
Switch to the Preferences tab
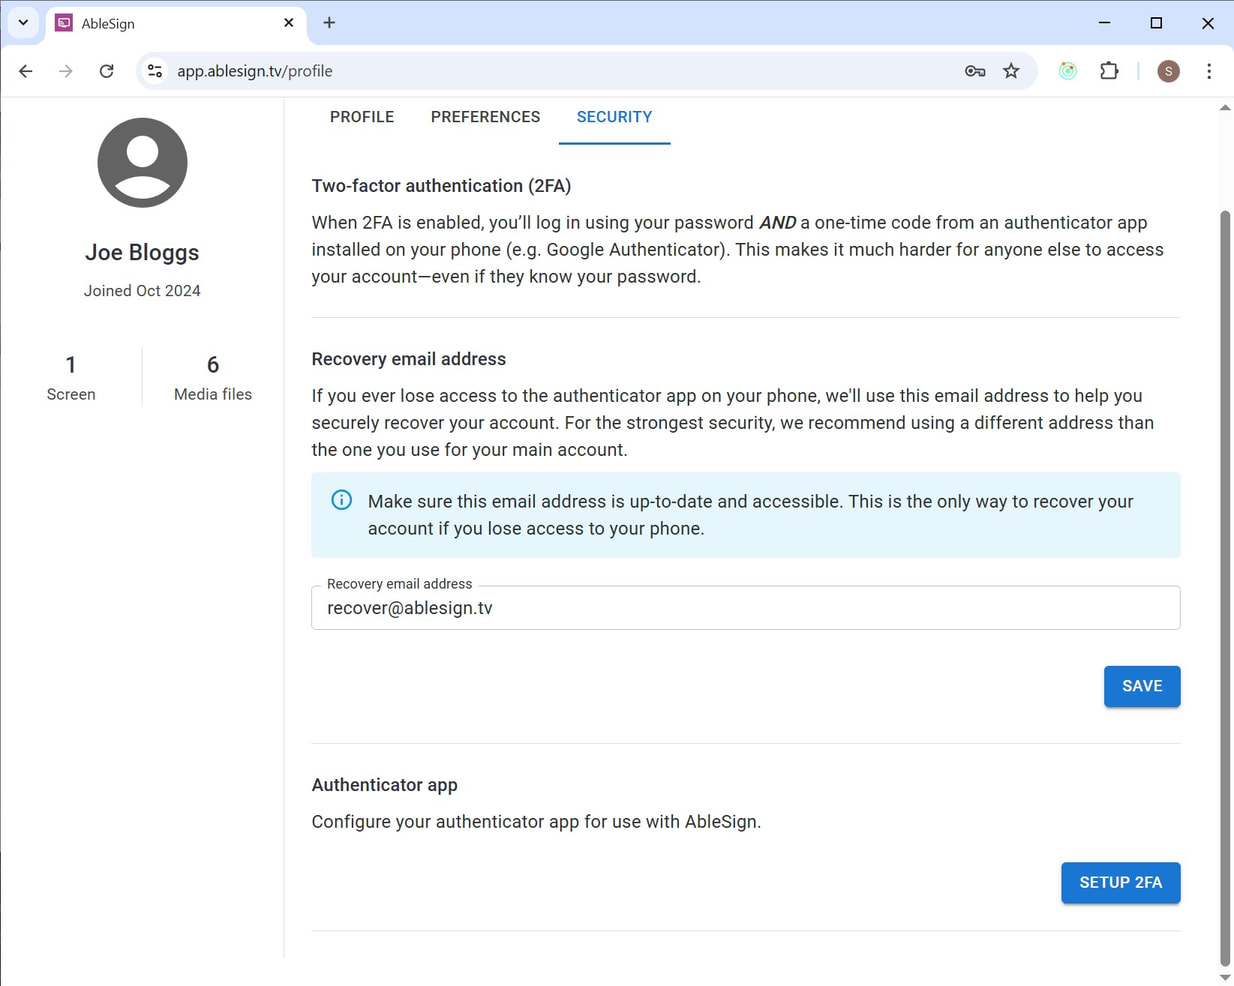coord(485,117)
